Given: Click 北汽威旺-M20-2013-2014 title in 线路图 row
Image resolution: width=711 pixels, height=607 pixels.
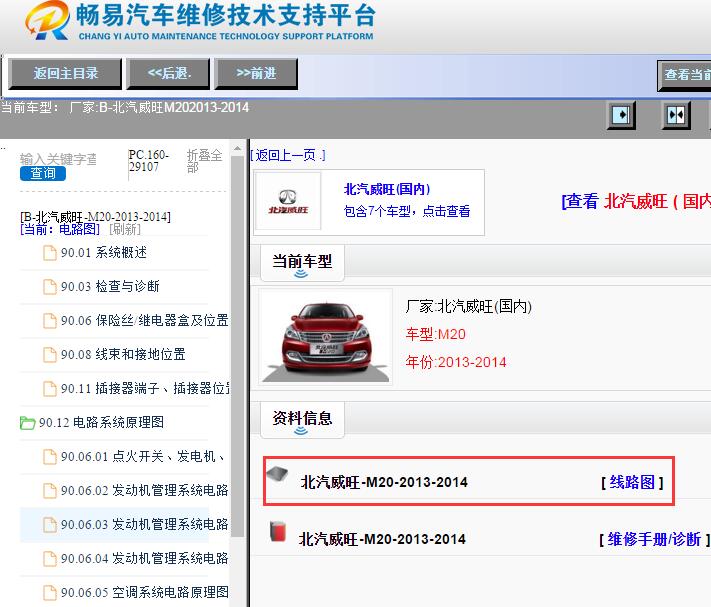Looking at the screenshot, I should pyautogui.click(x=384, y=482).
